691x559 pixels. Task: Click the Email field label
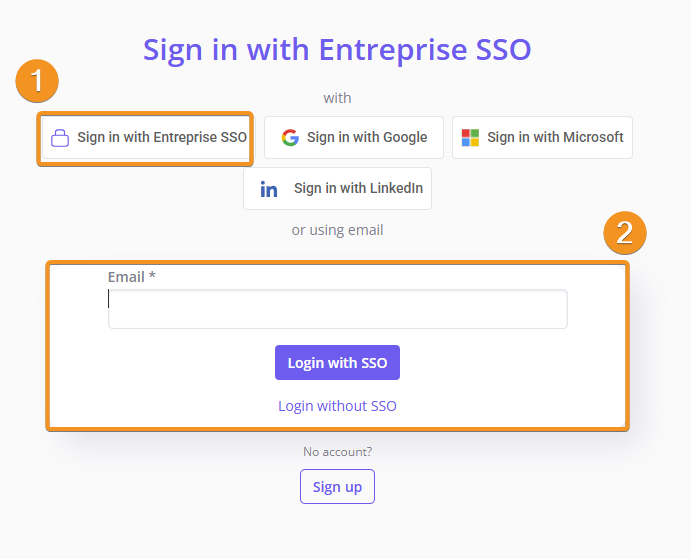click(126, 277)
